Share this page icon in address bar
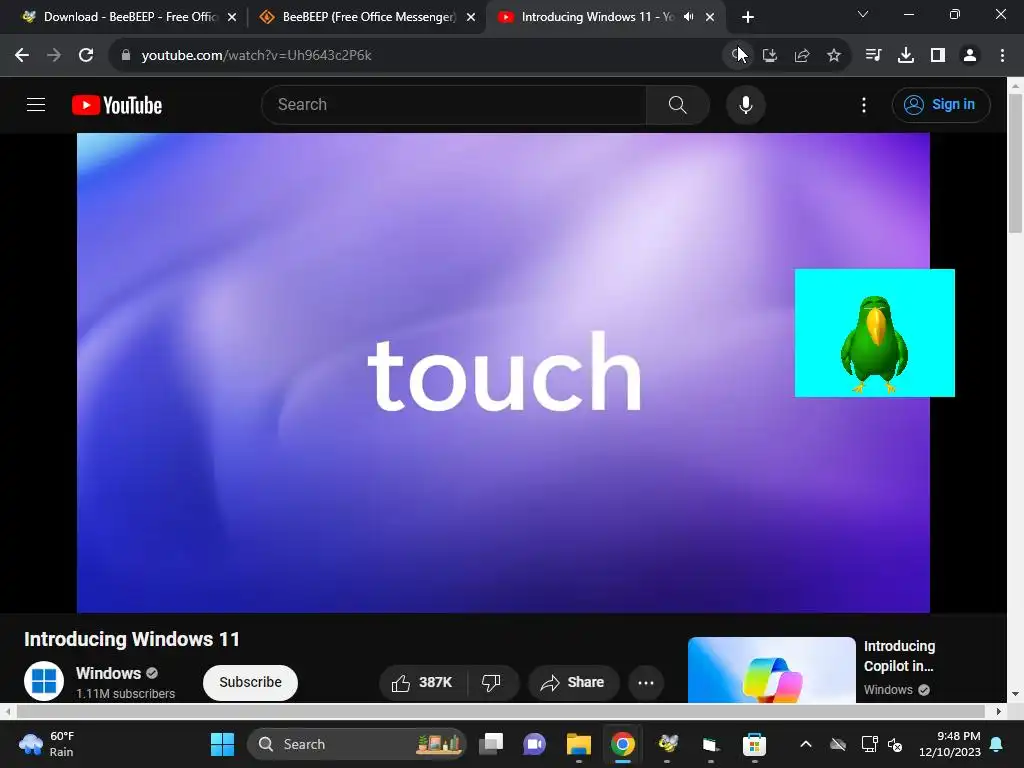The width and height of the screenshot is (1024, 768). click(802, 56)
